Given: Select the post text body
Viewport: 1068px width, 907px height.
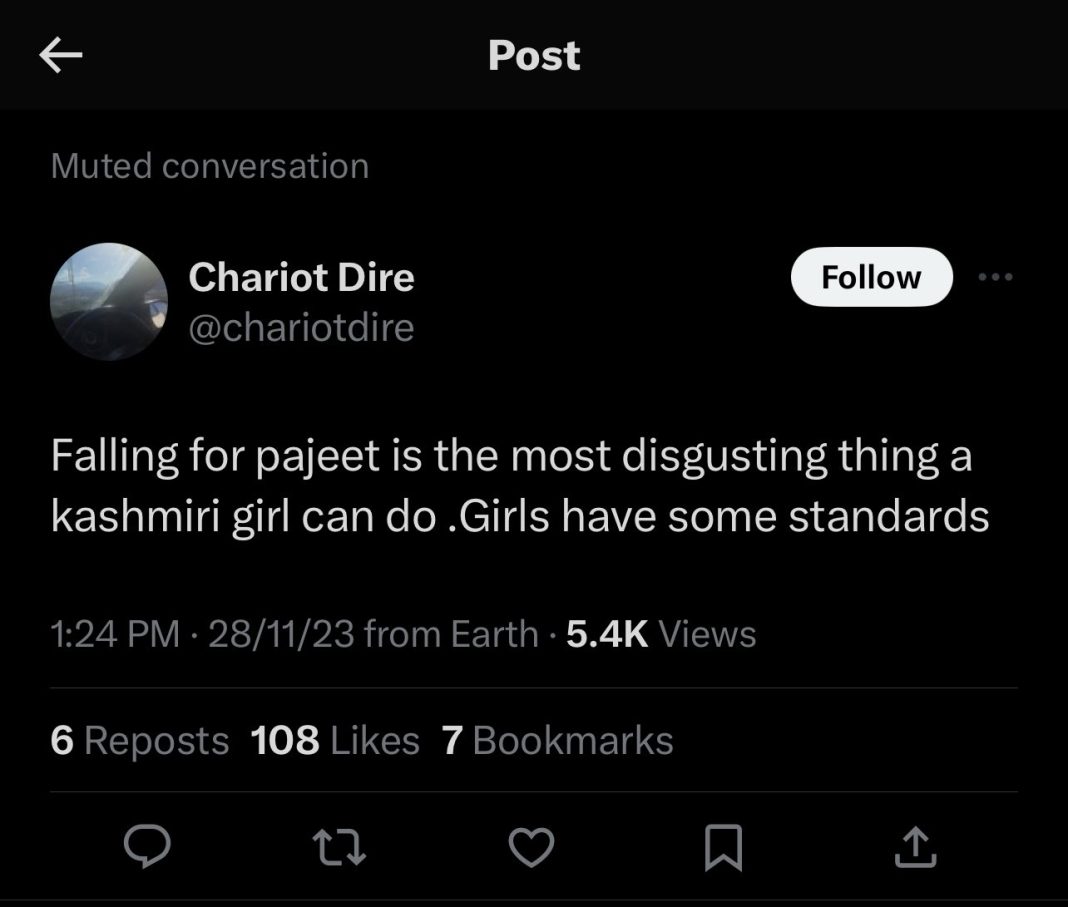Looking at the screenshot, I should pos(520,486).
